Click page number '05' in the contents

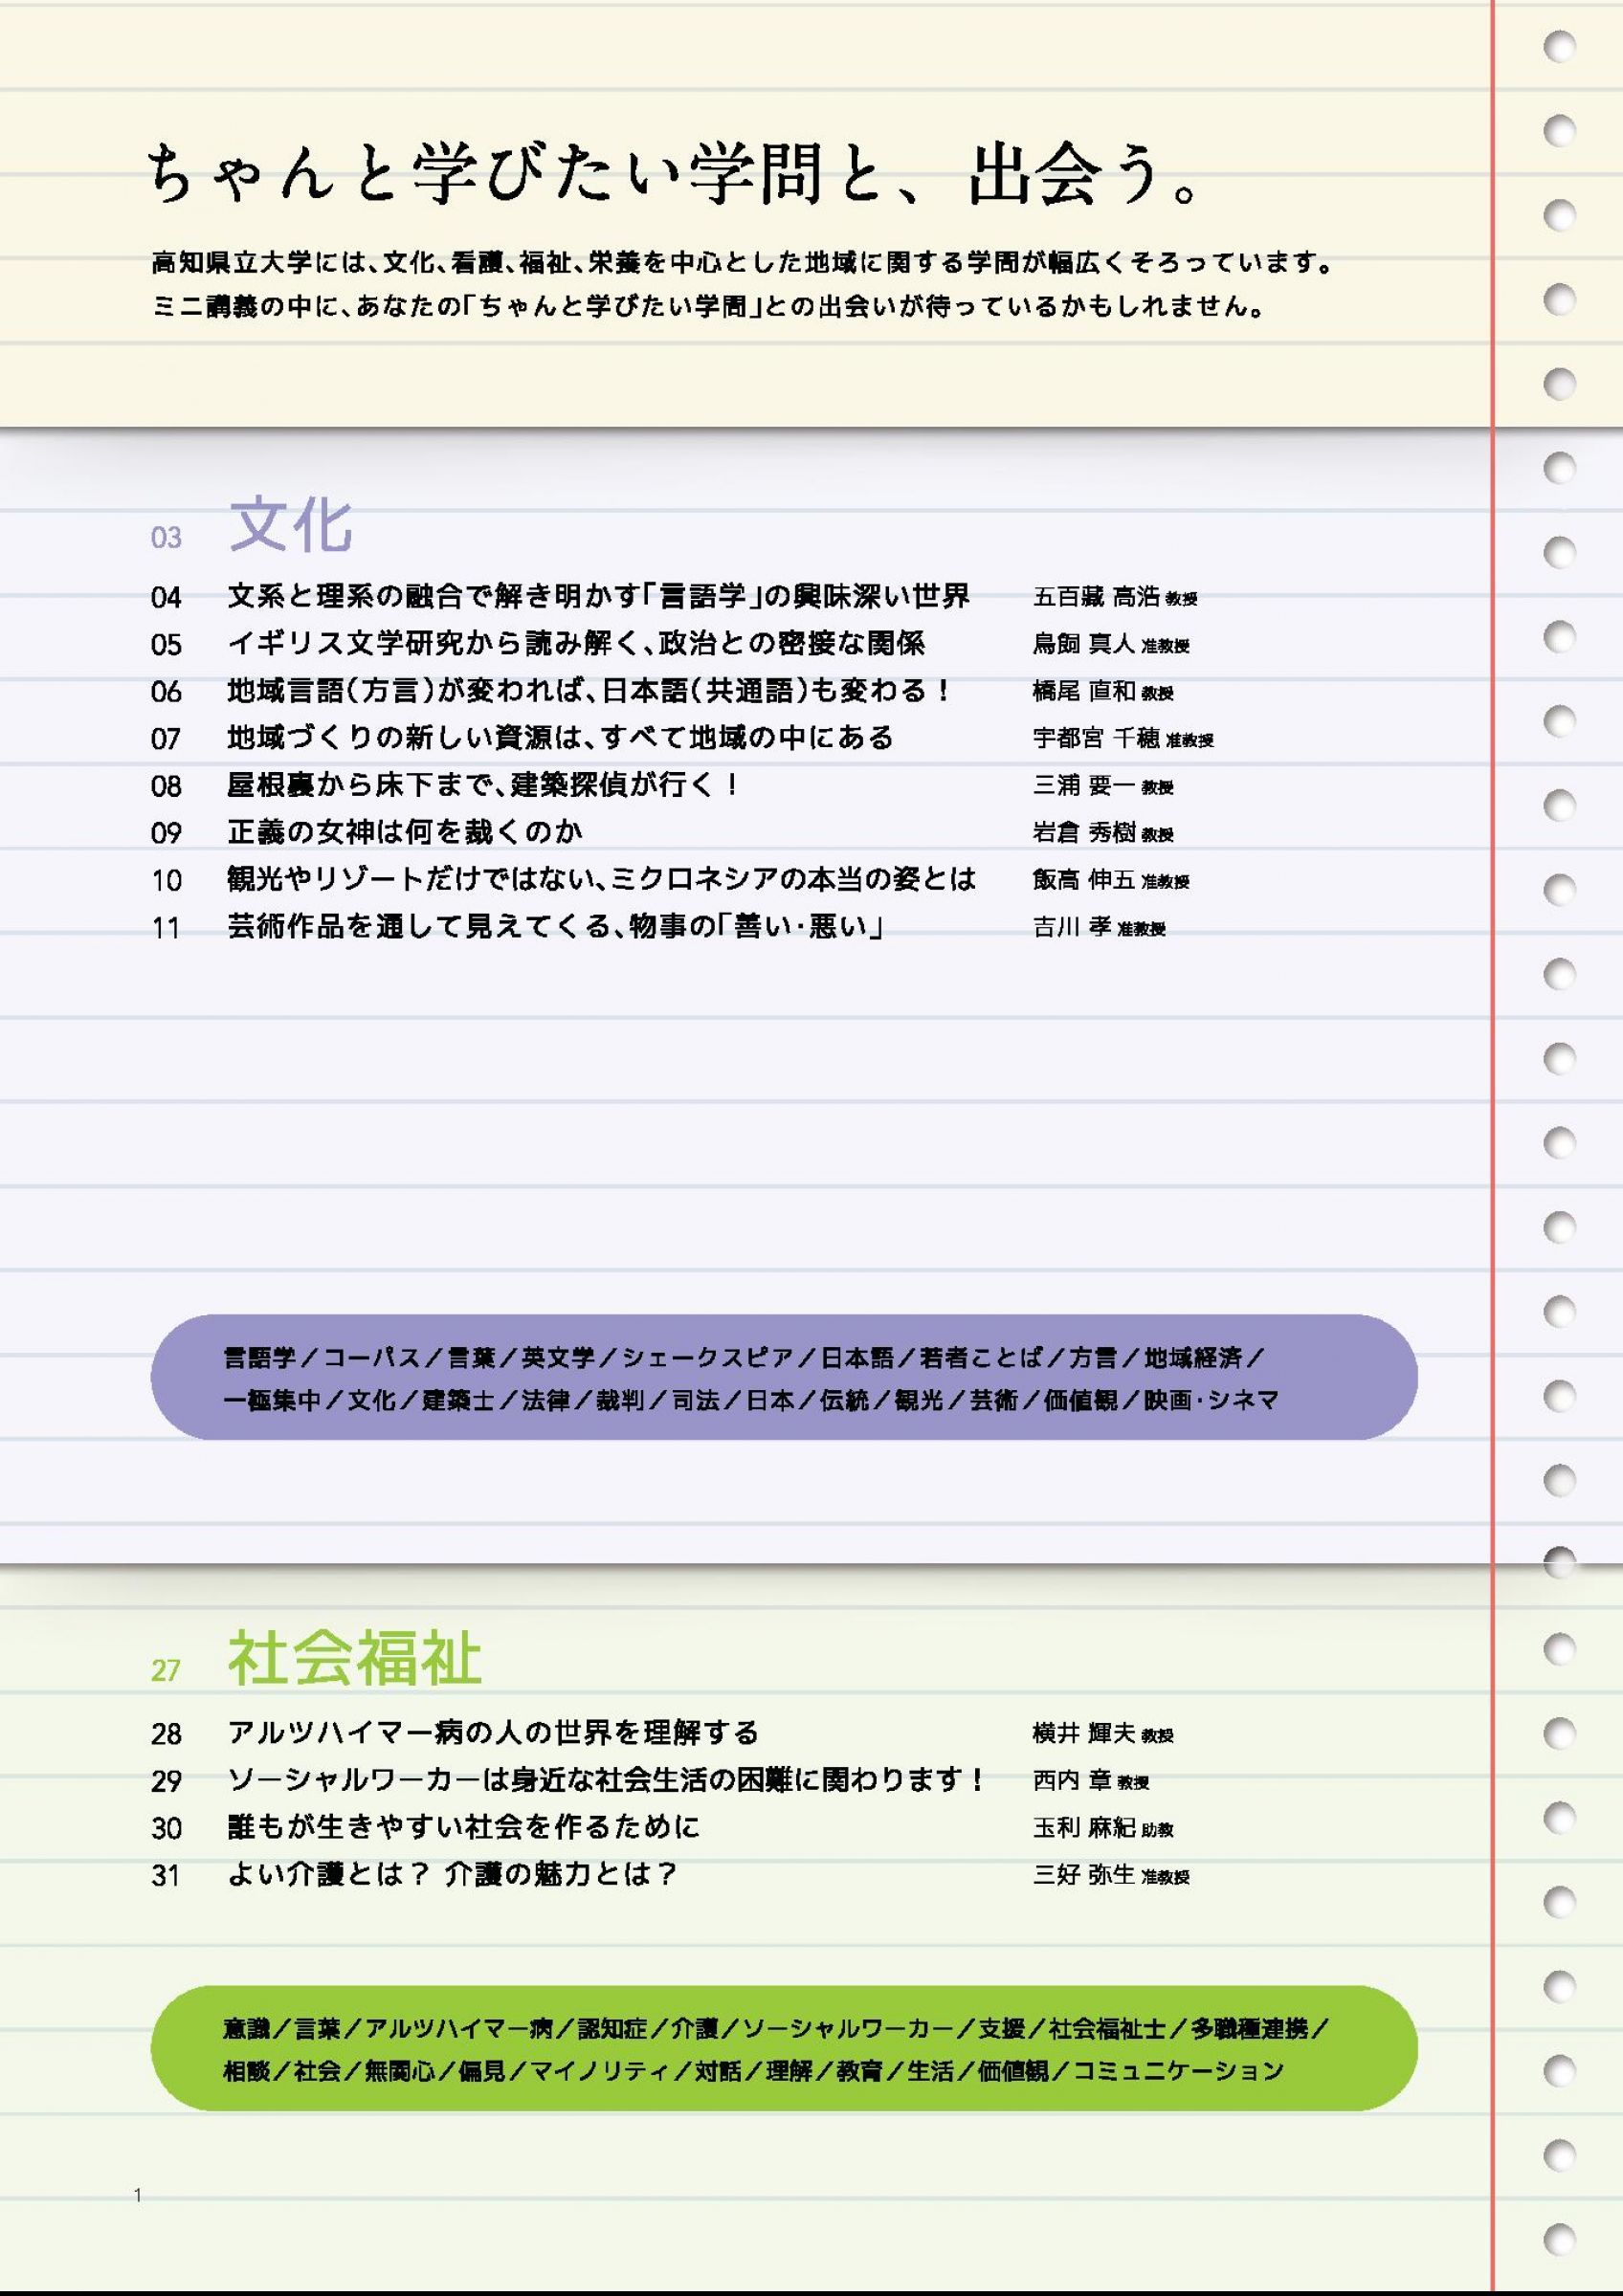pos(166,645)
